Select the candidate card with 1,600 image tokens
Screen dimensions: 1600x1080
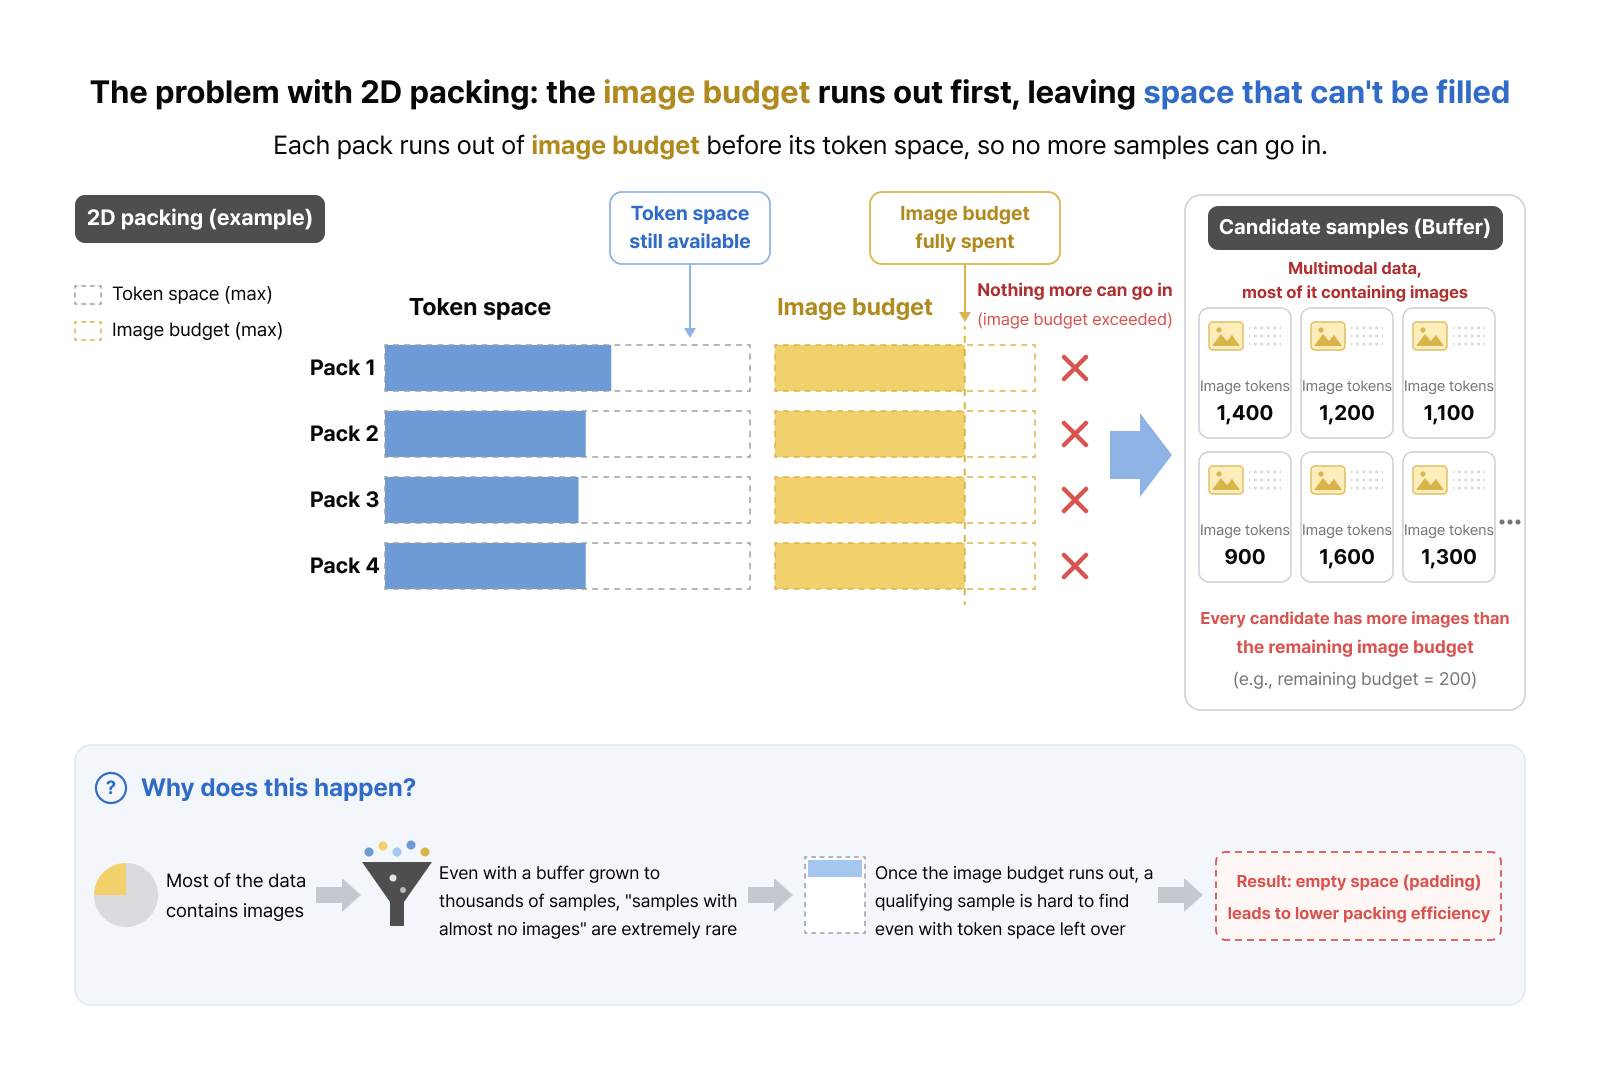[1347, 517]
